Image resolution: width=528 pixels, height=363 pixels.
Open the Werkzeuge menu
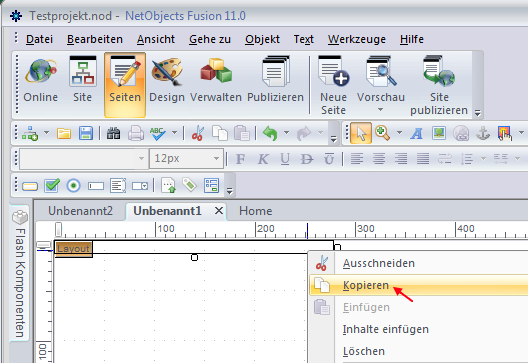pos(357,39)
